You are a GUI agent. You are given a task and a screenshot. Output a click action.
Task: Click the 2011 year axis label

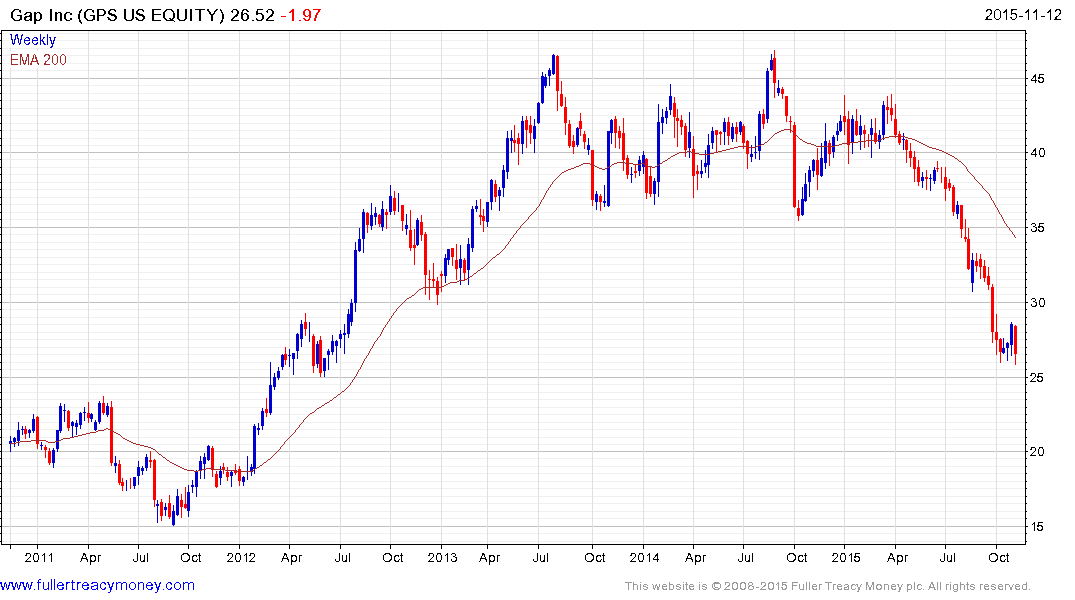point(38,557)
